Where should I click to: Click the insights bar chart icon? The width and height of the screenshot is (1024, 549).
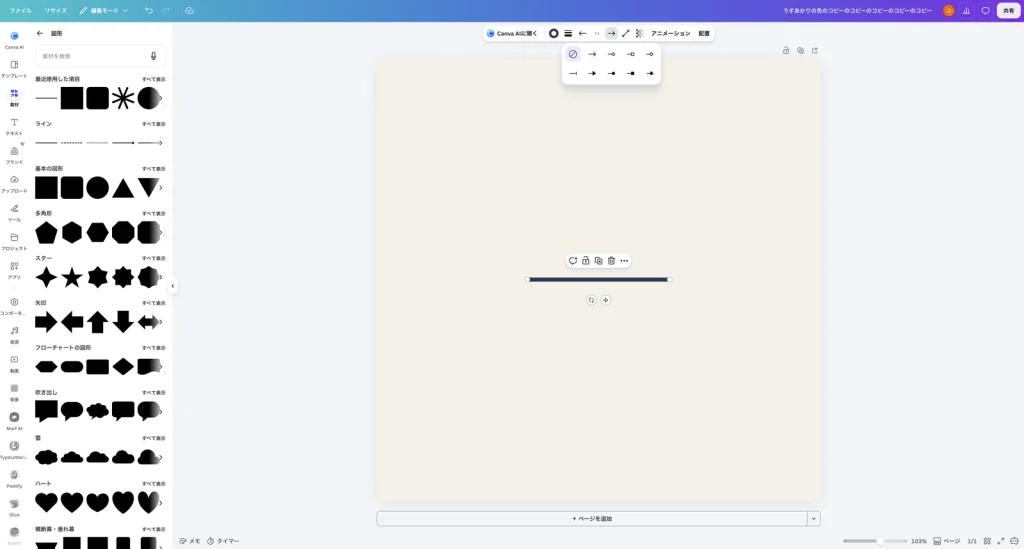pyautogui.click(x=967, y=10)
